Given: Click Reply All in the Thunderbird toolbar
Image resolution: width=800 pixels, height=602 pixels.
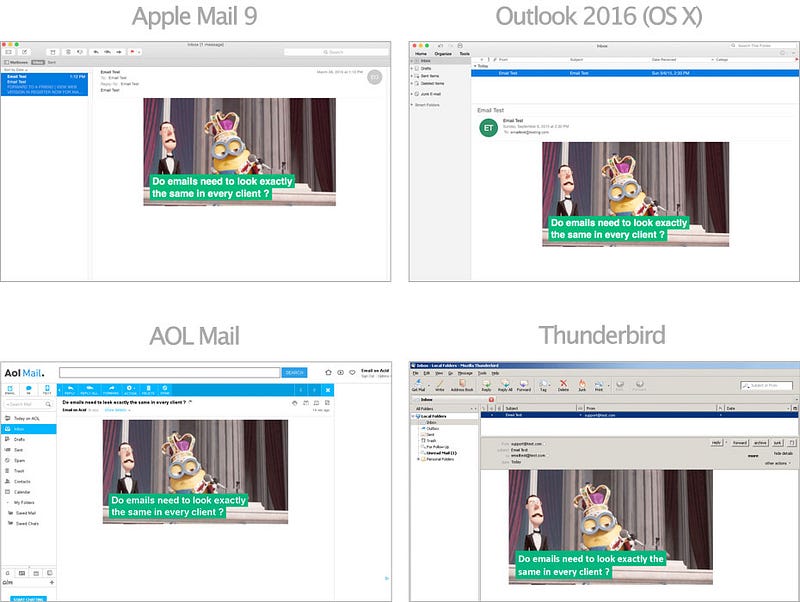Looking at the screenshot, I should coord(505,385).
